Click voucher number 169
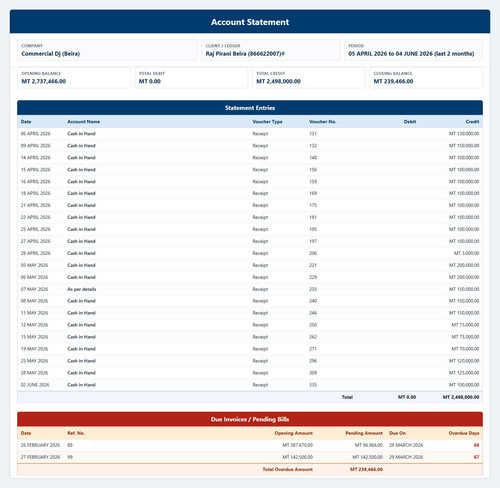 [x=313, y=193]
